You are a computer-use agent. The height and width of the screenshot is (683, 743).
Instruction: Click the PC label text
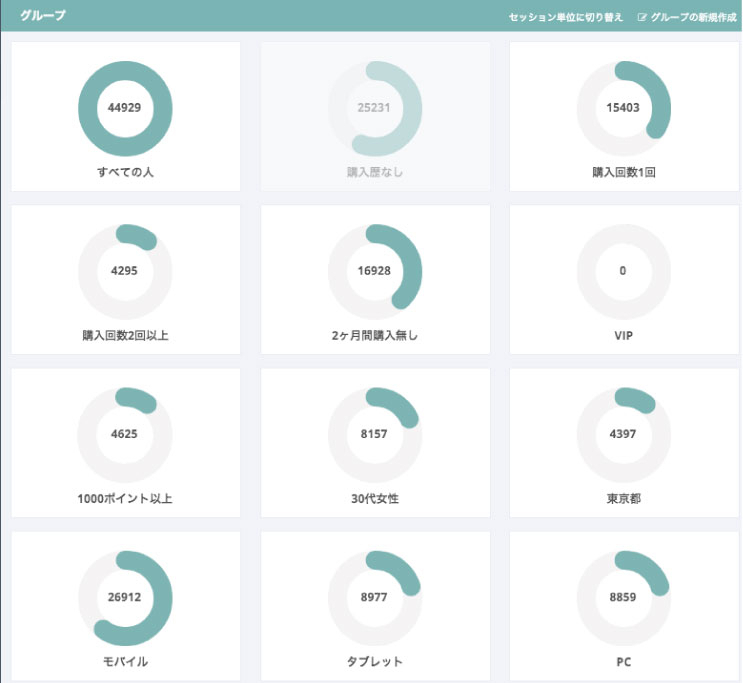[x=624, y=662]
